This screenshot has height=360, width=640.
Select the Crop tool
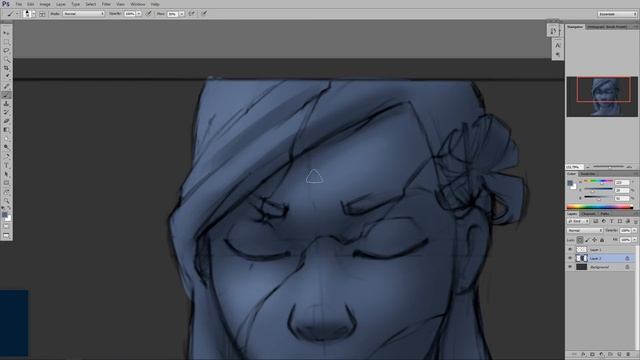click(x=6, y=68)
